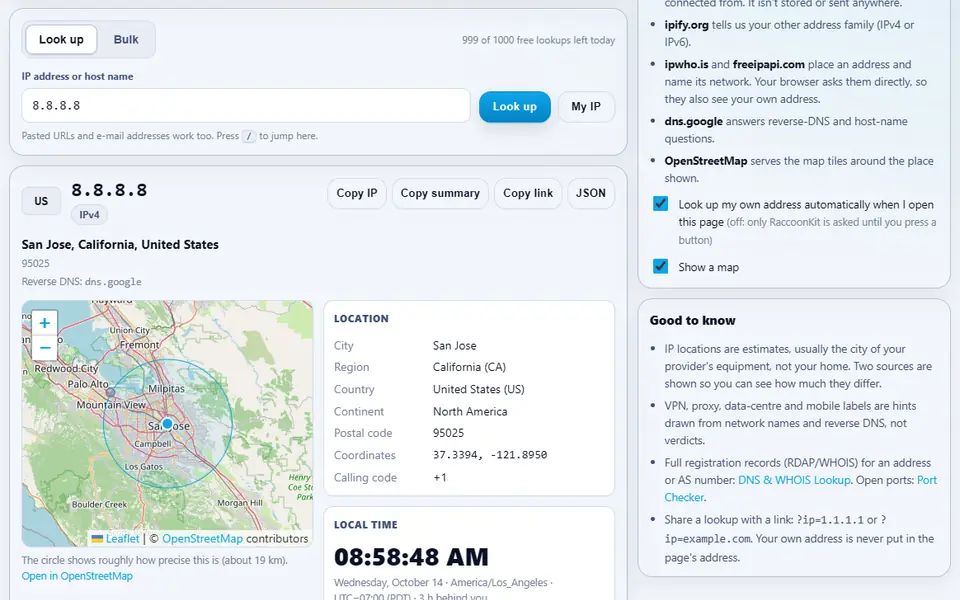Zoom in on the map

(45, 323)
